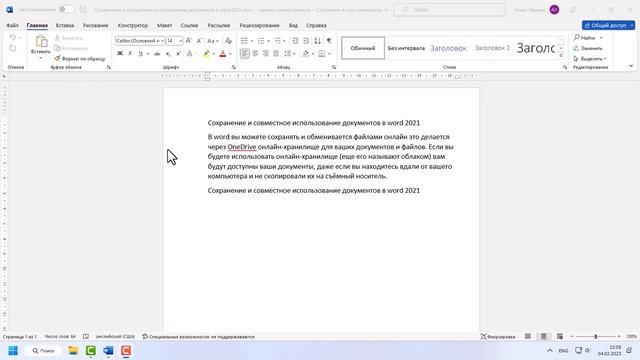Toggle superscript formatting

[179, 53]
